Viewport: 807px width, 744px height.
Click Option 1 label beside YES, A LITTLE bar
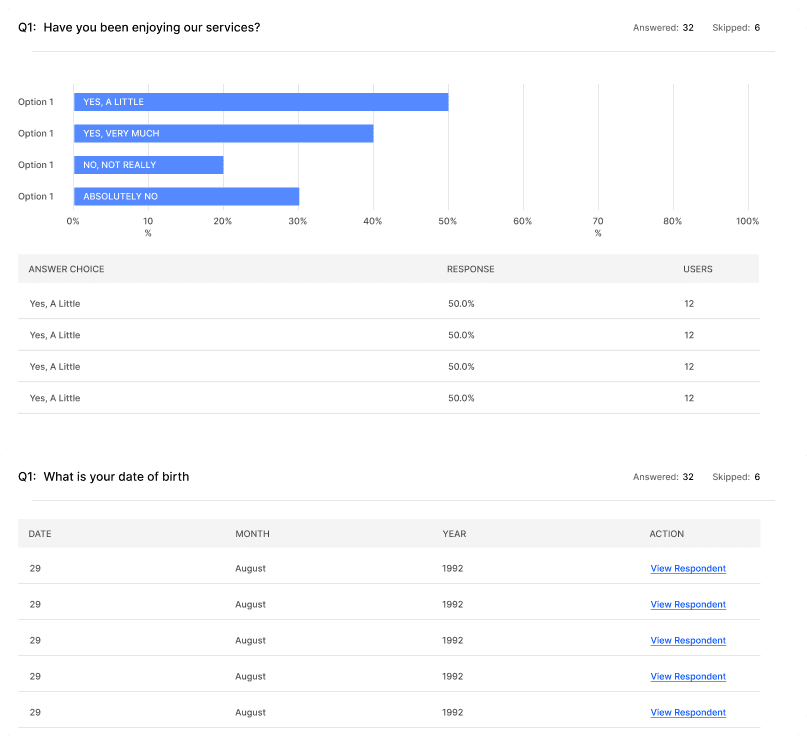point(36,102)
